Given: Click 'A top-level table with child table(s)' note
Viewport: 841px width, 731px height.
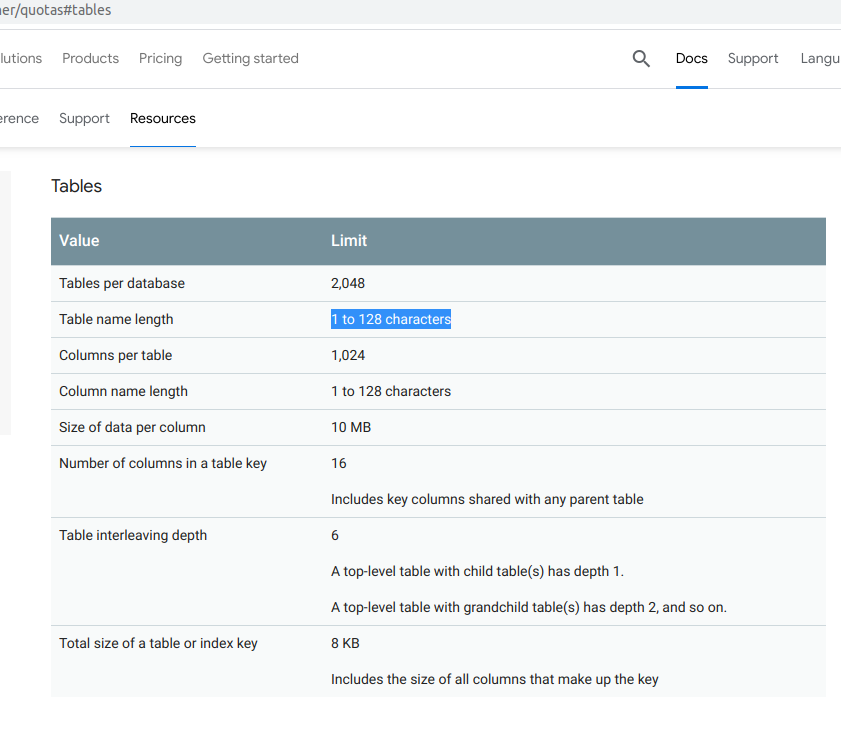Looking at the screenshot, I should pos(477,571).
